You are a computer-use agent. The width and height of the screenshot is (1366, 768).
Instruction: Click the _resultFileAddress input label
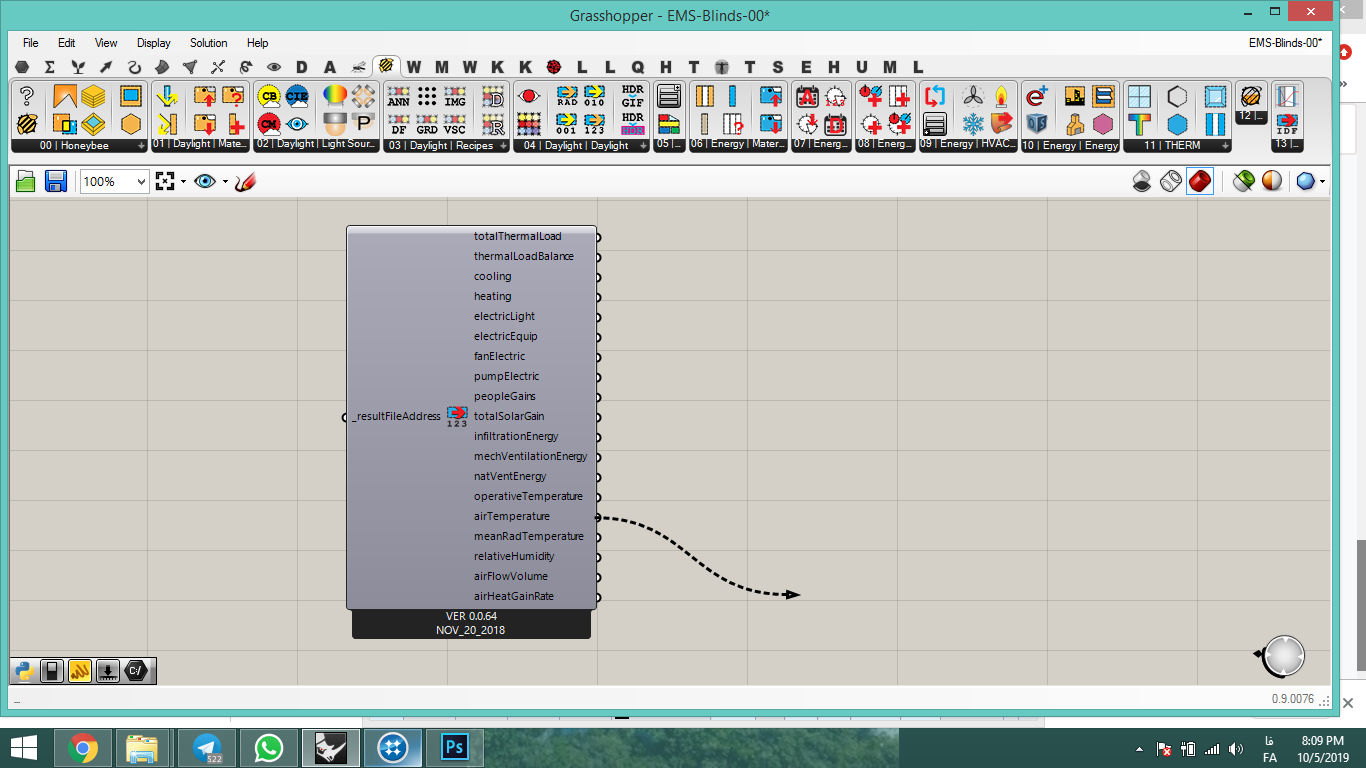397,416
